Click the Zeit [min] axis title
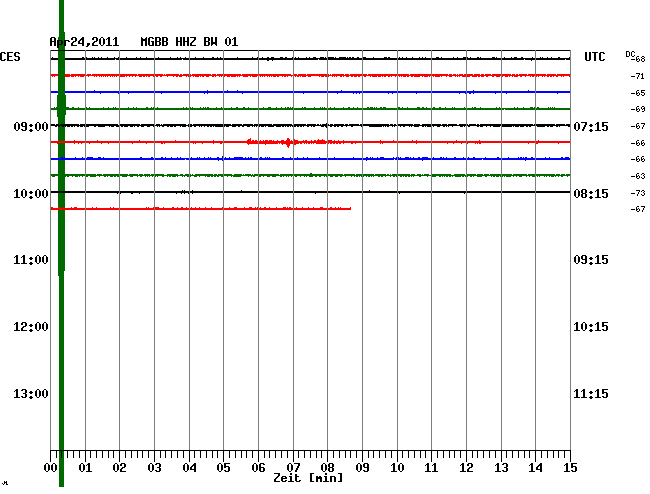Screen dimensions: 650x494 pos(308,478)
